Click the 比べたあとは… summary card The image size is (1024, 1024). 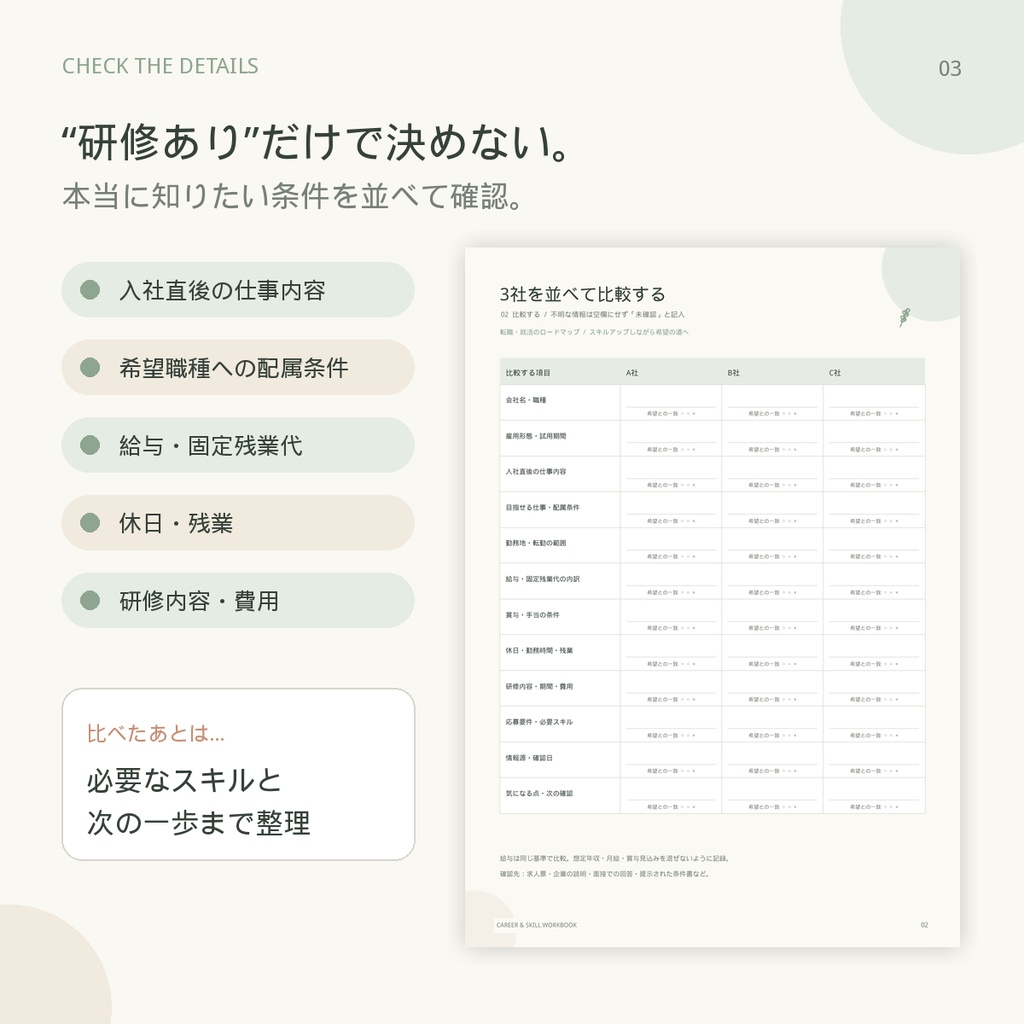238,775
